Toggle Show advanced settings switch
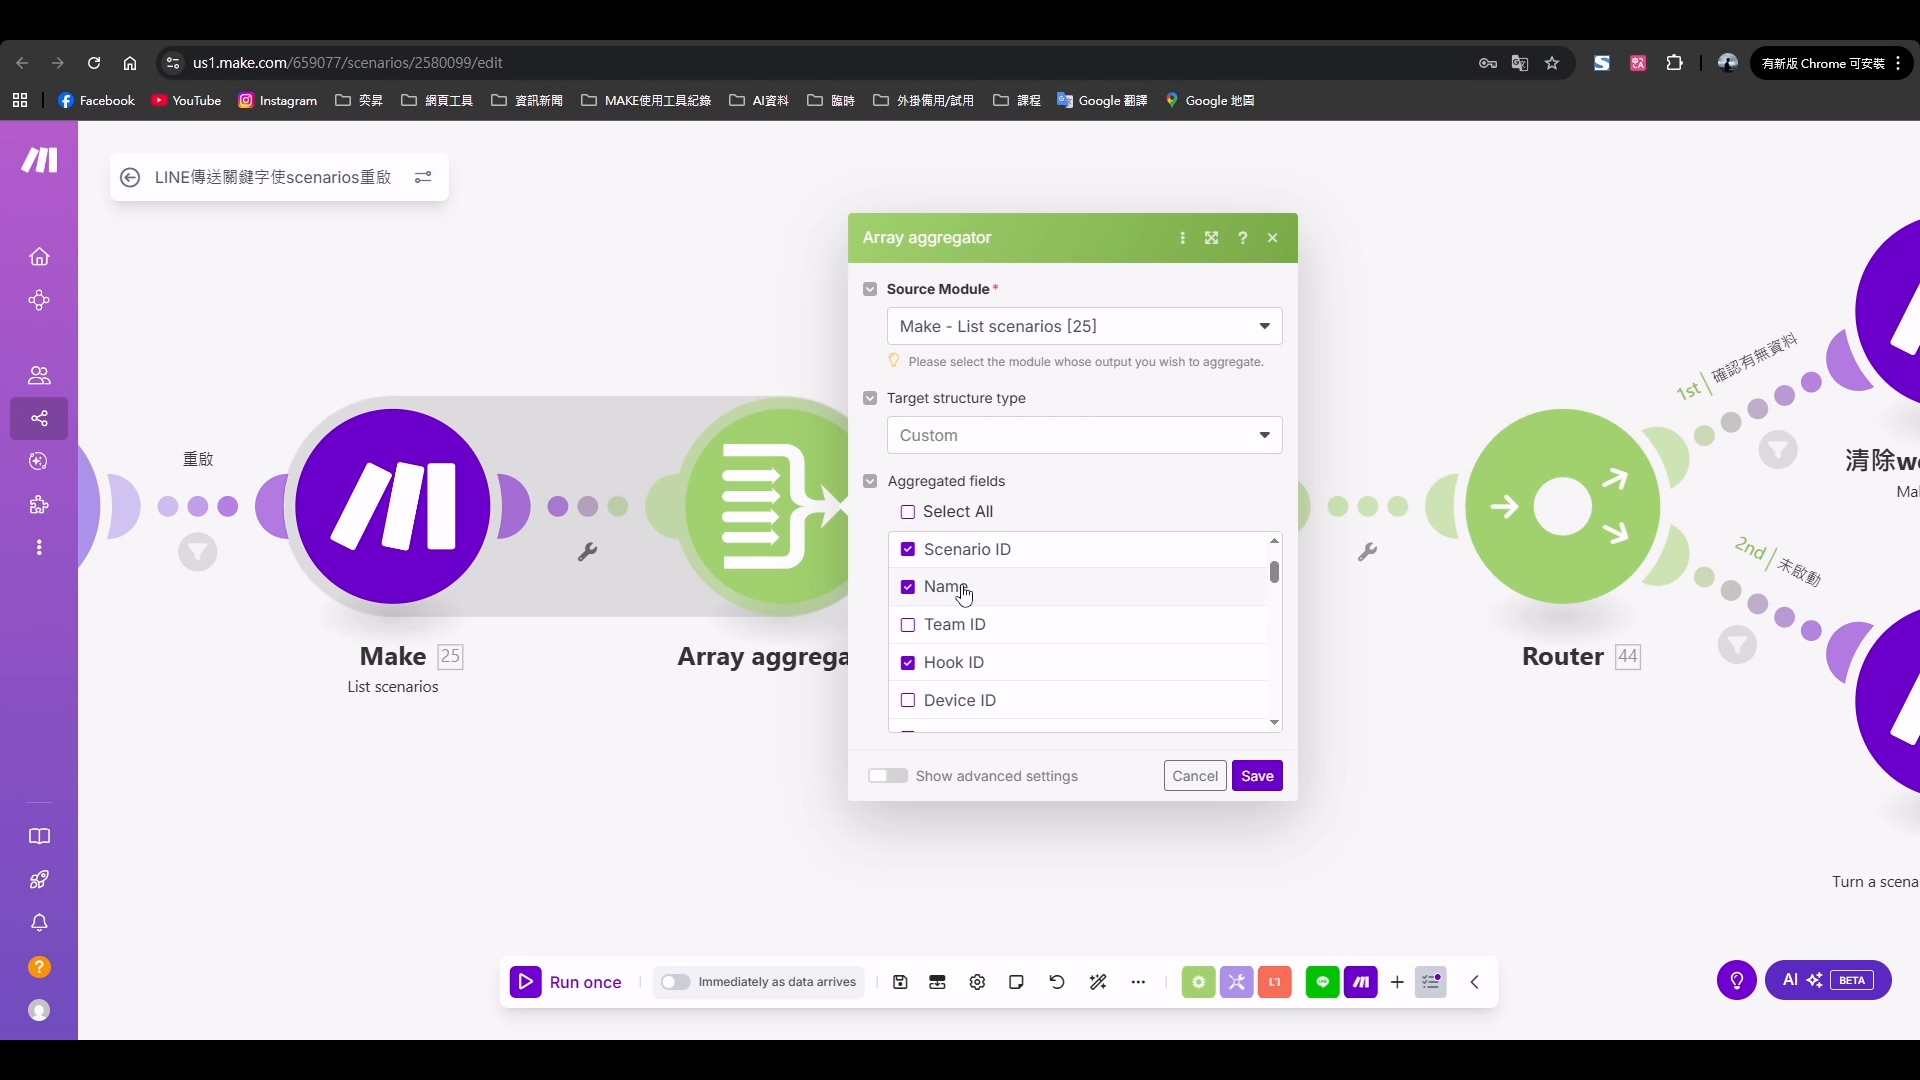Viewport: 1920px width, 1080px height. point(887,776)
